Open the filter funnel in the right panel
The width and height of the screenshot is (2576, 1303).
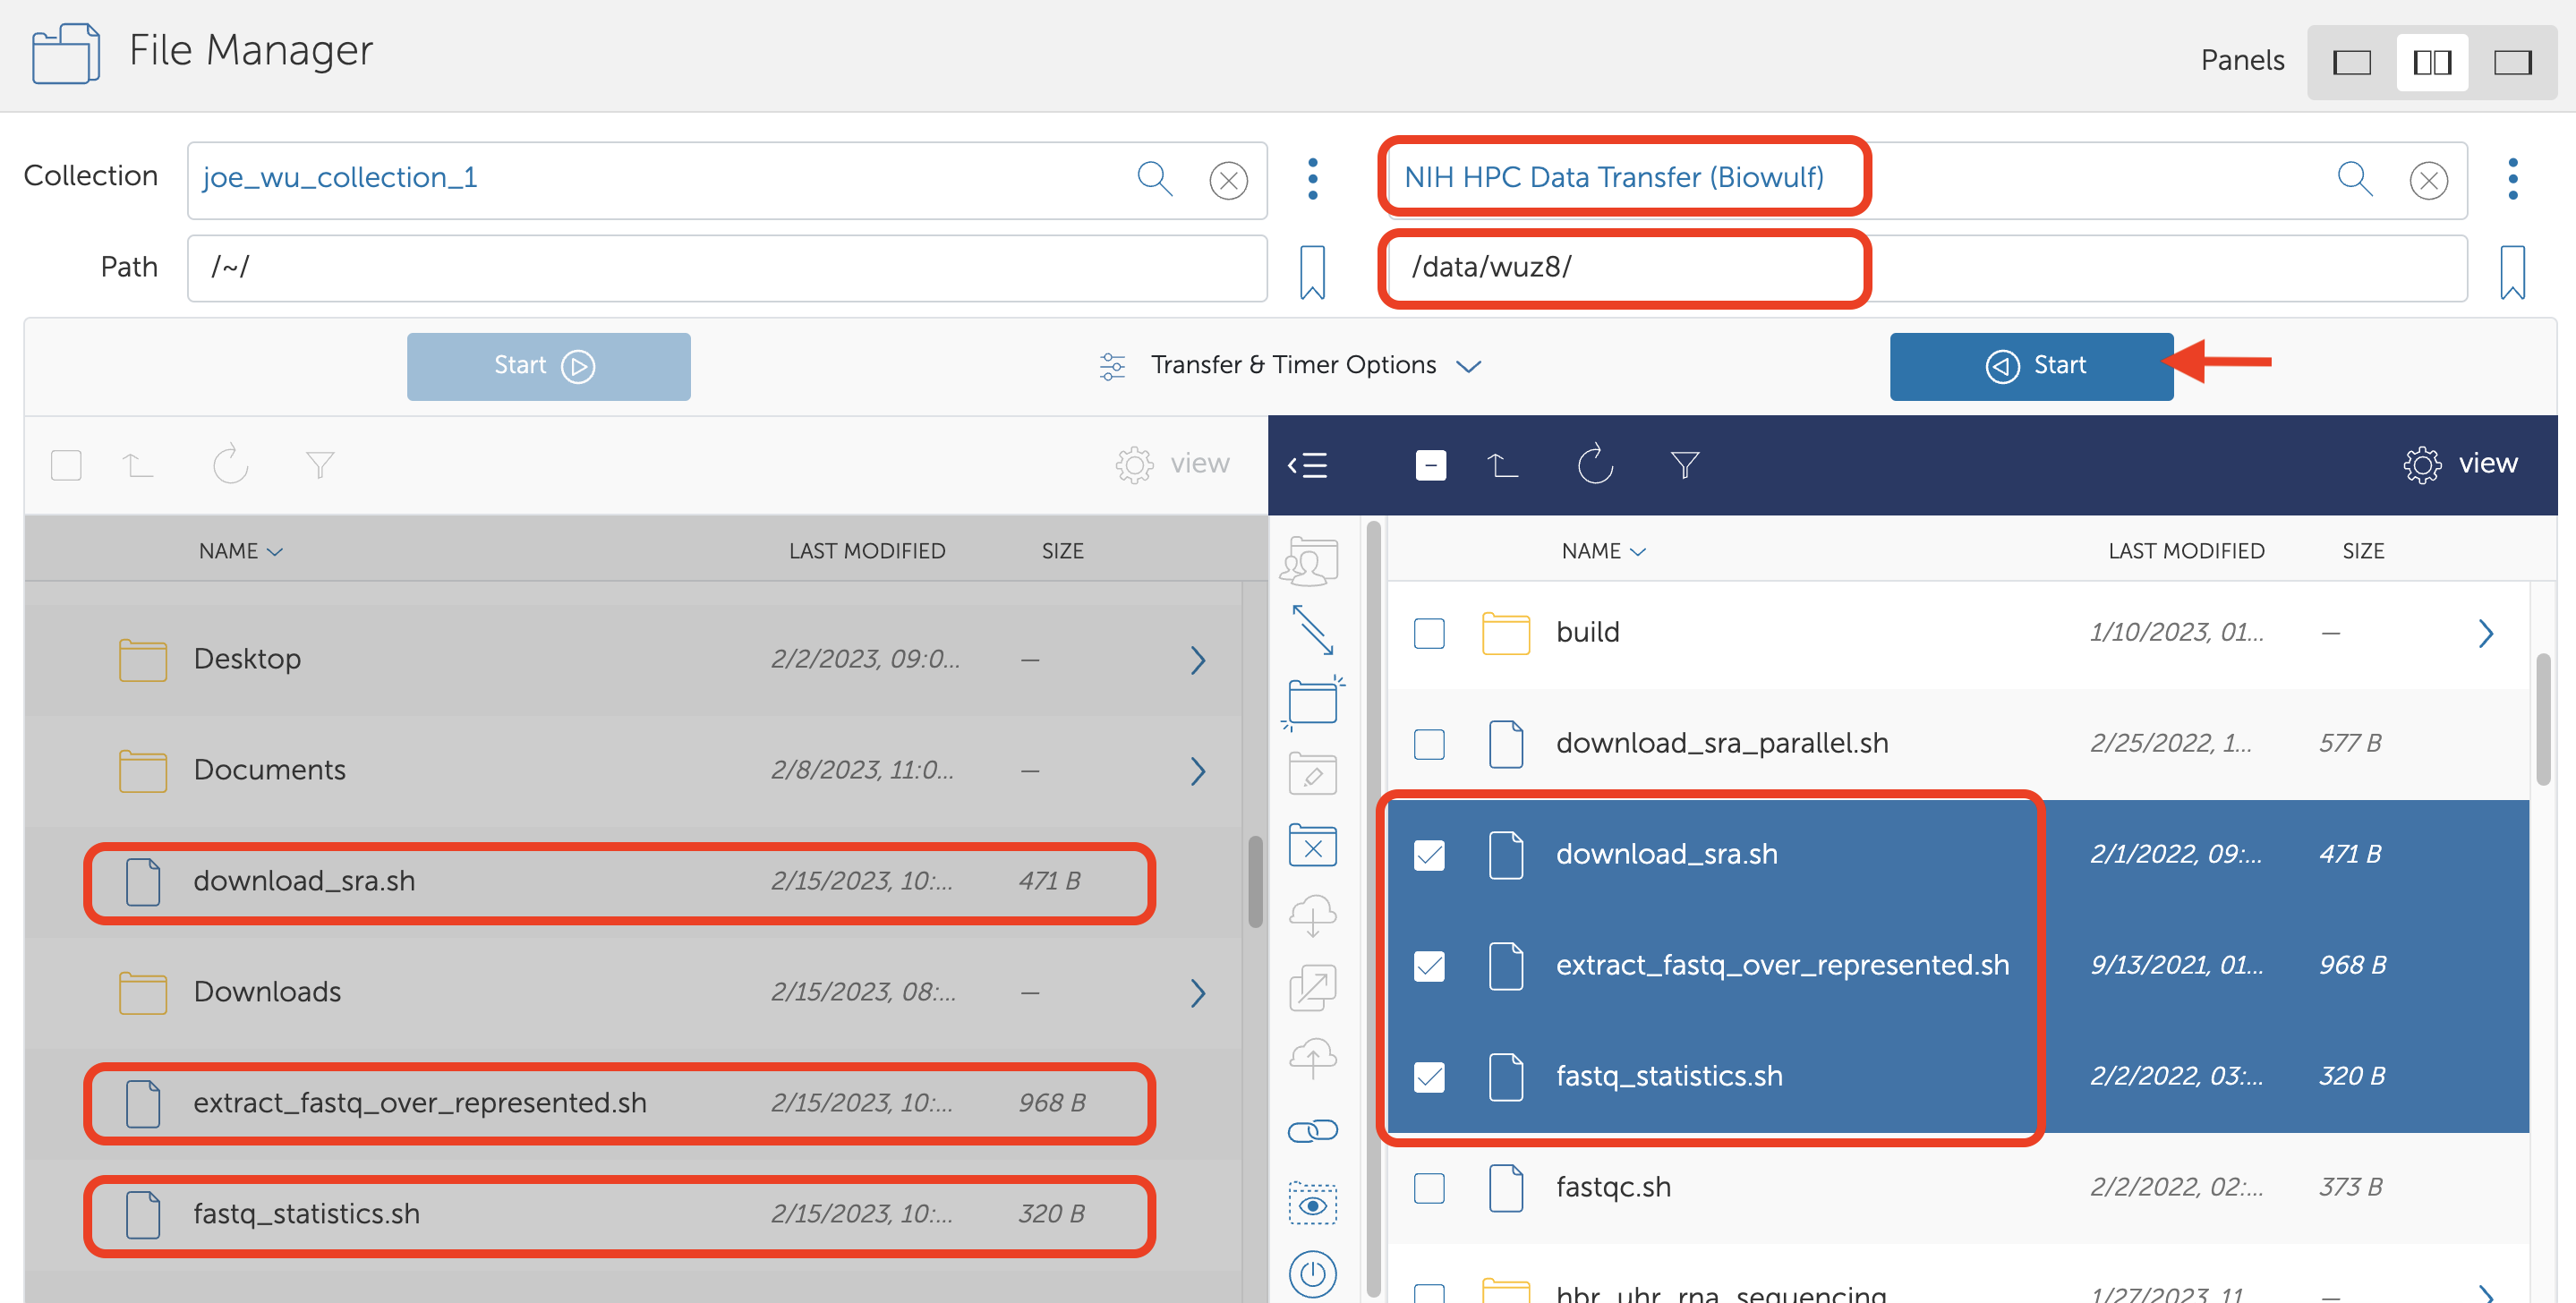(x=1684, y=465)
